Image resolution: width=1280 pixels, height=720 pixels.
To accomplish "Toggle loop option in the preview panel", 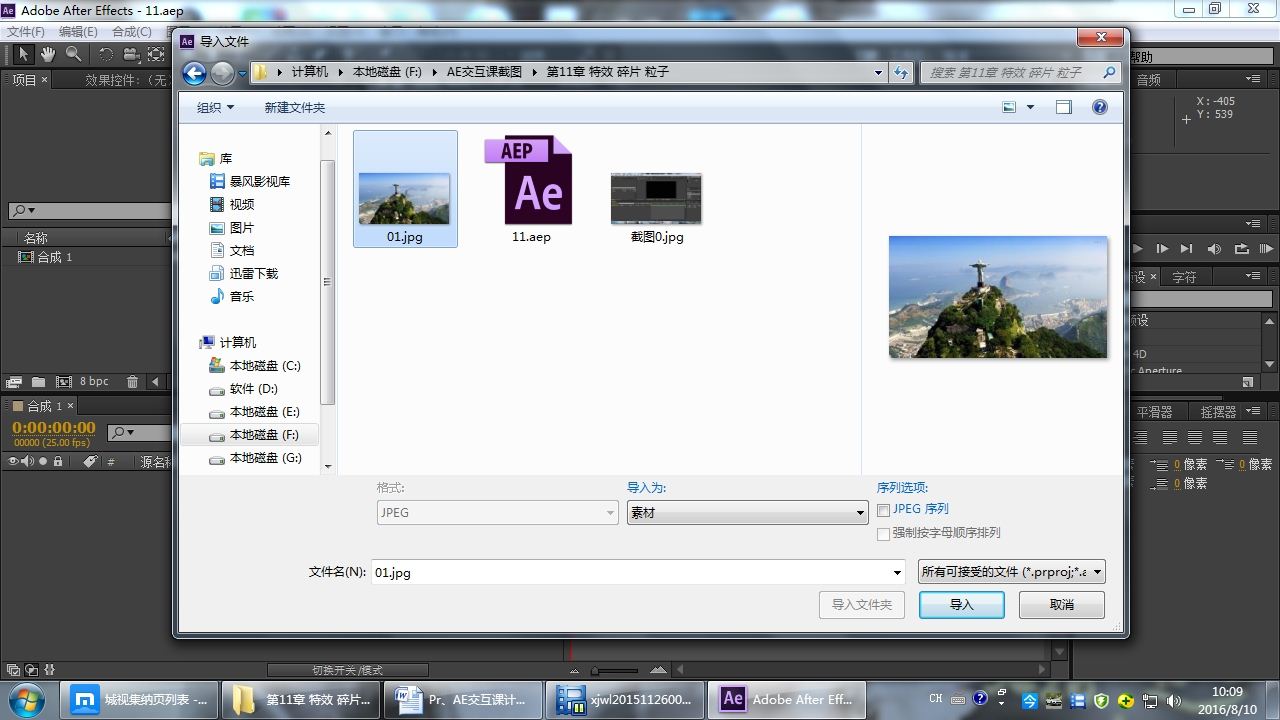I will (1241, 249).
